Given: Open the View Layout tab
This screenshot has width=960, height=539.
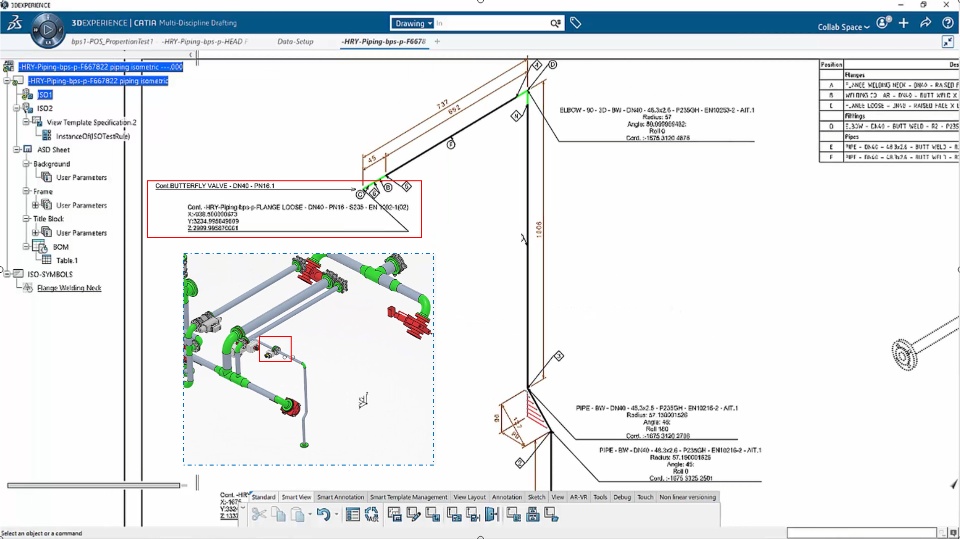Looking at the screenshot, I should coord(470,497).
